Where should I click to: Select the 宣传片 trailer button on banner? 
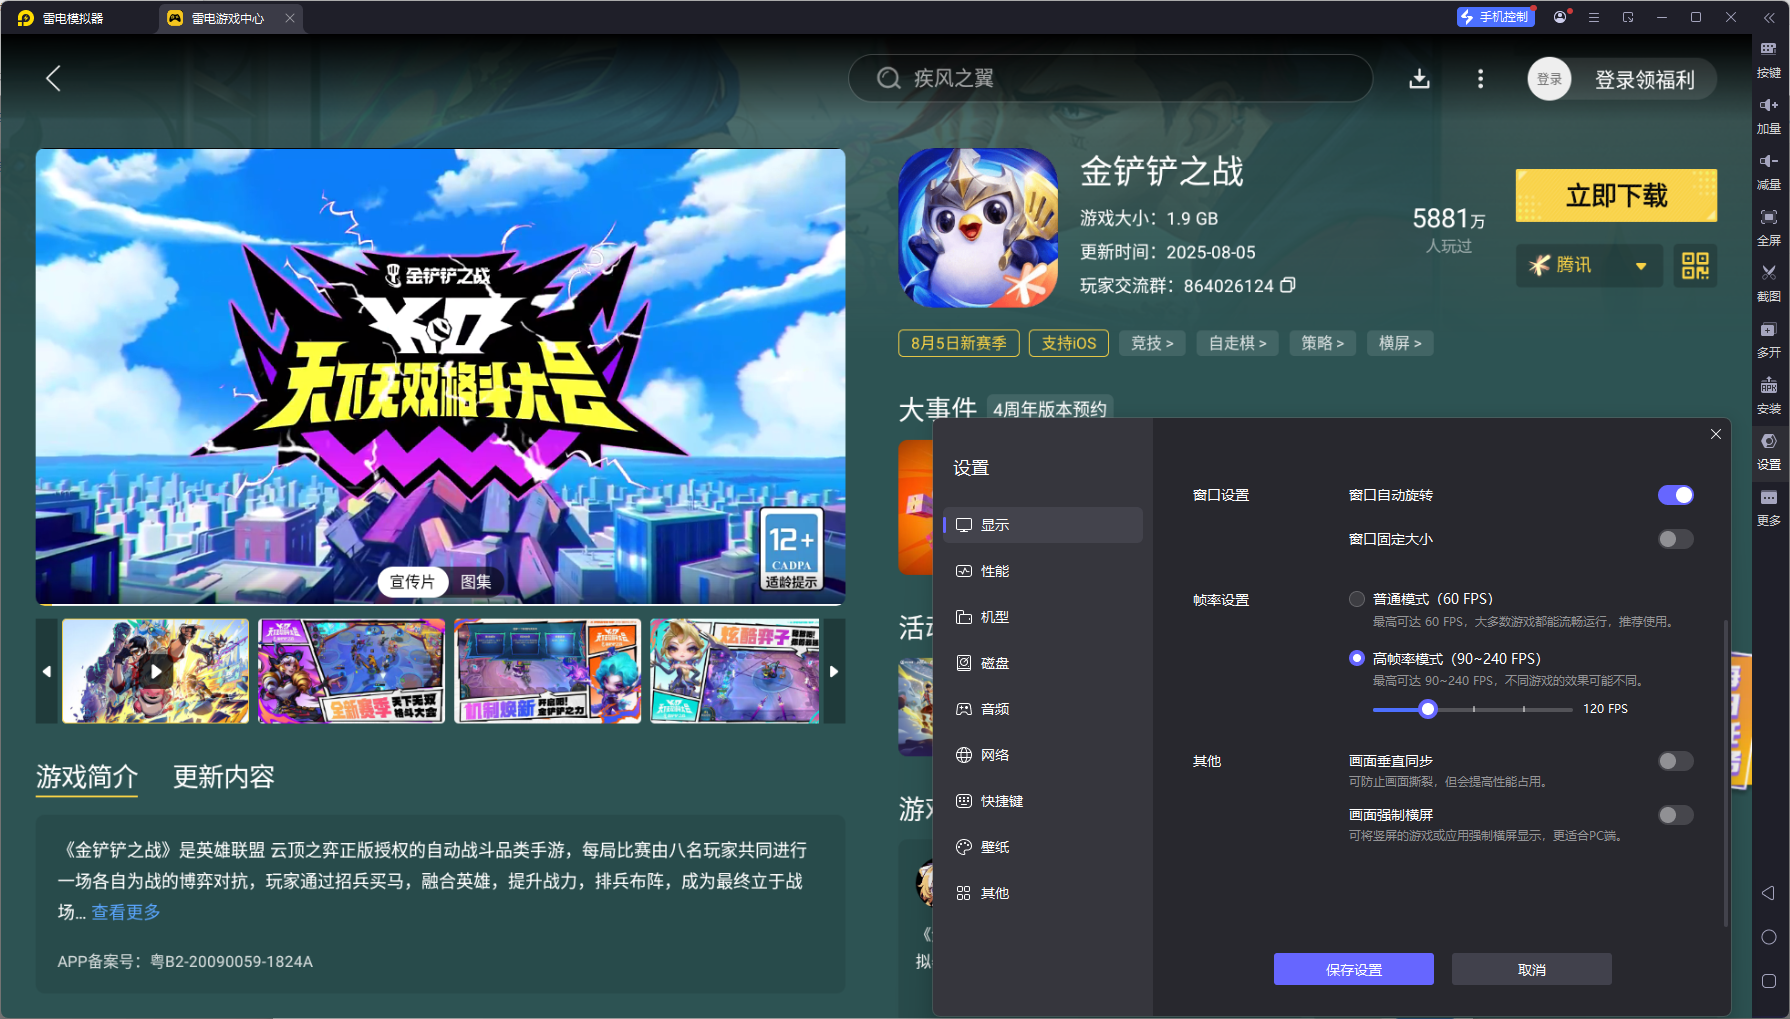(x=412, y=582)
